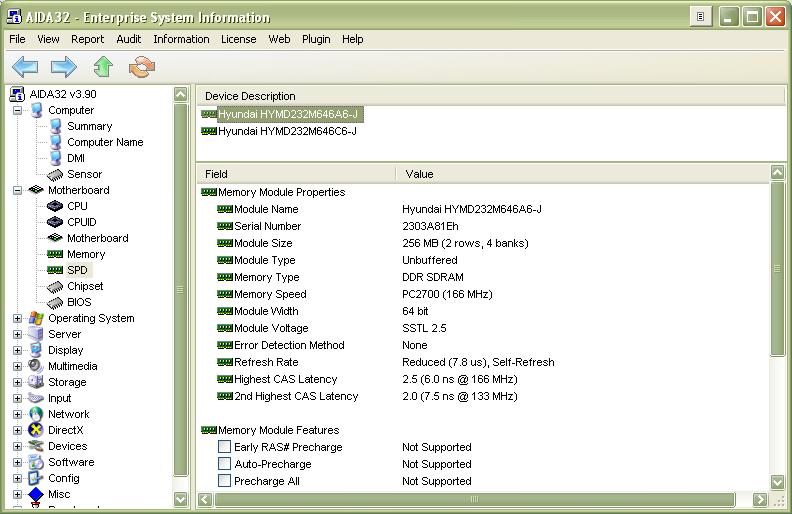Click the tree panel vertical scrollbar thumb
Viewport: 792px width, 514px height.
coord(180,289)
